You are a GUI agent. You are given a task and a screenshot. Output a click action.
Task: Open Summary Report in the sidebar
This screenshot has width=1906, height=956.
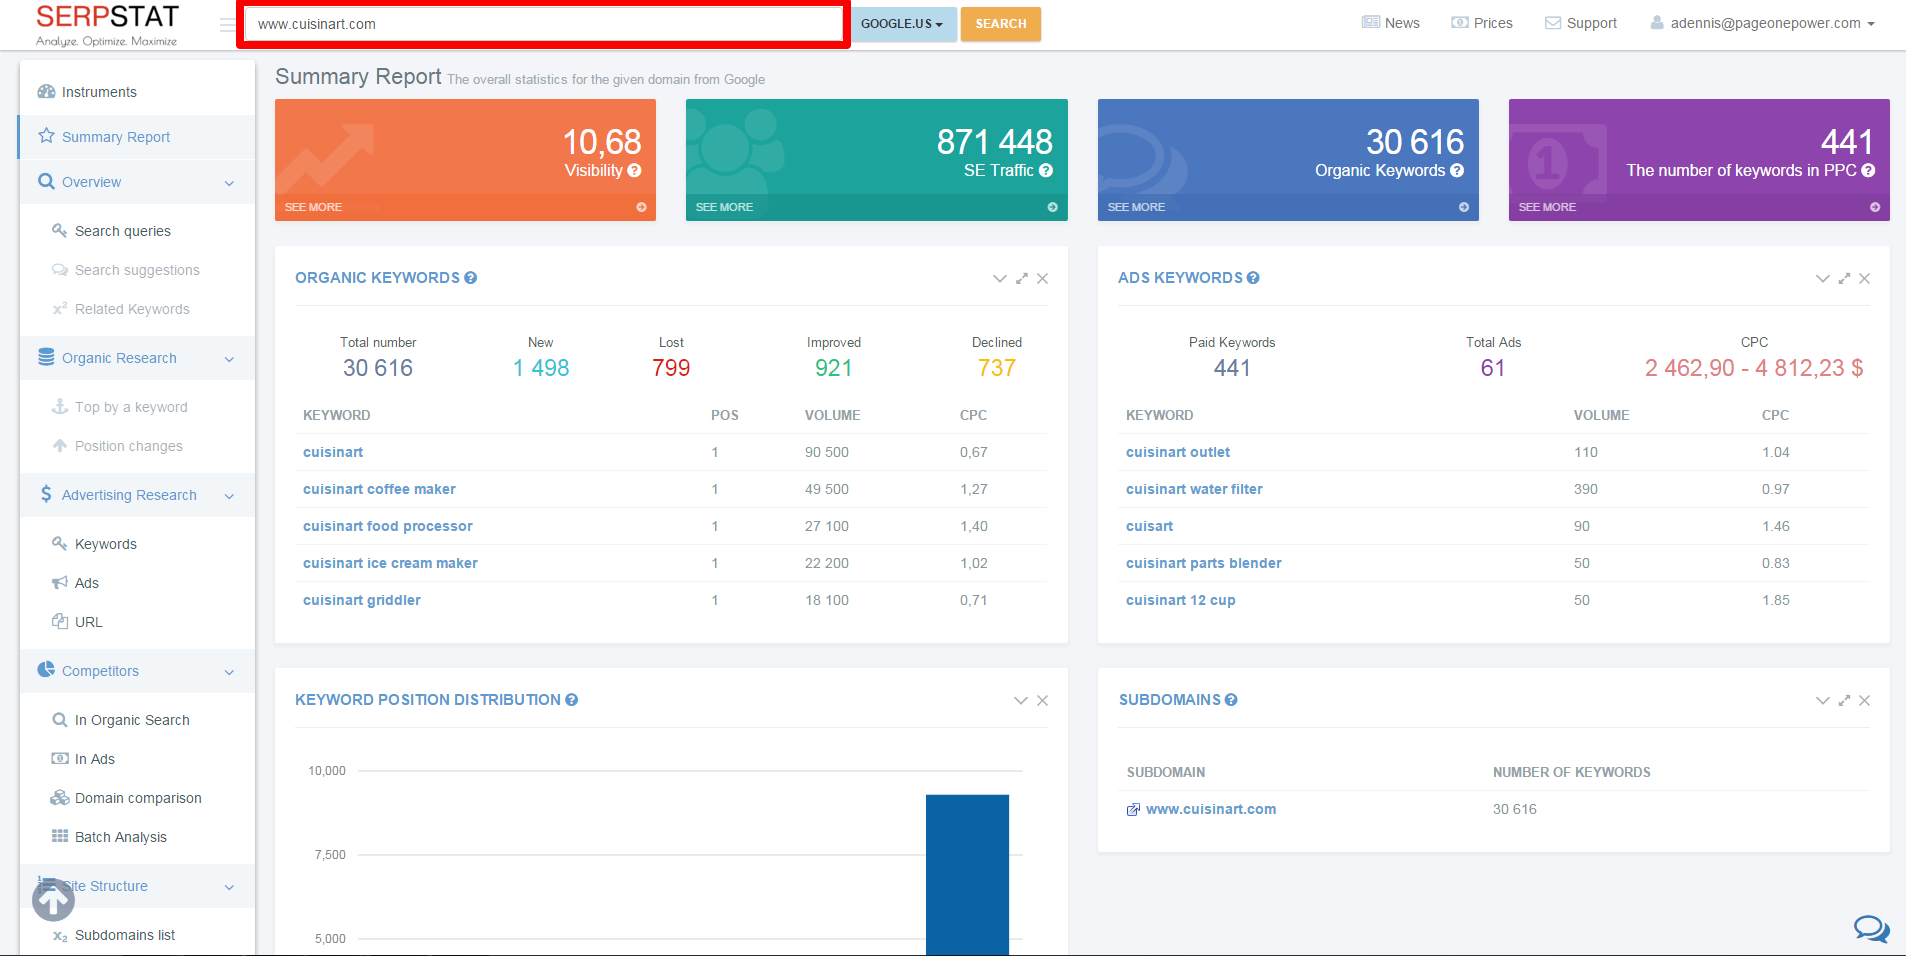(x=116, y=137)
